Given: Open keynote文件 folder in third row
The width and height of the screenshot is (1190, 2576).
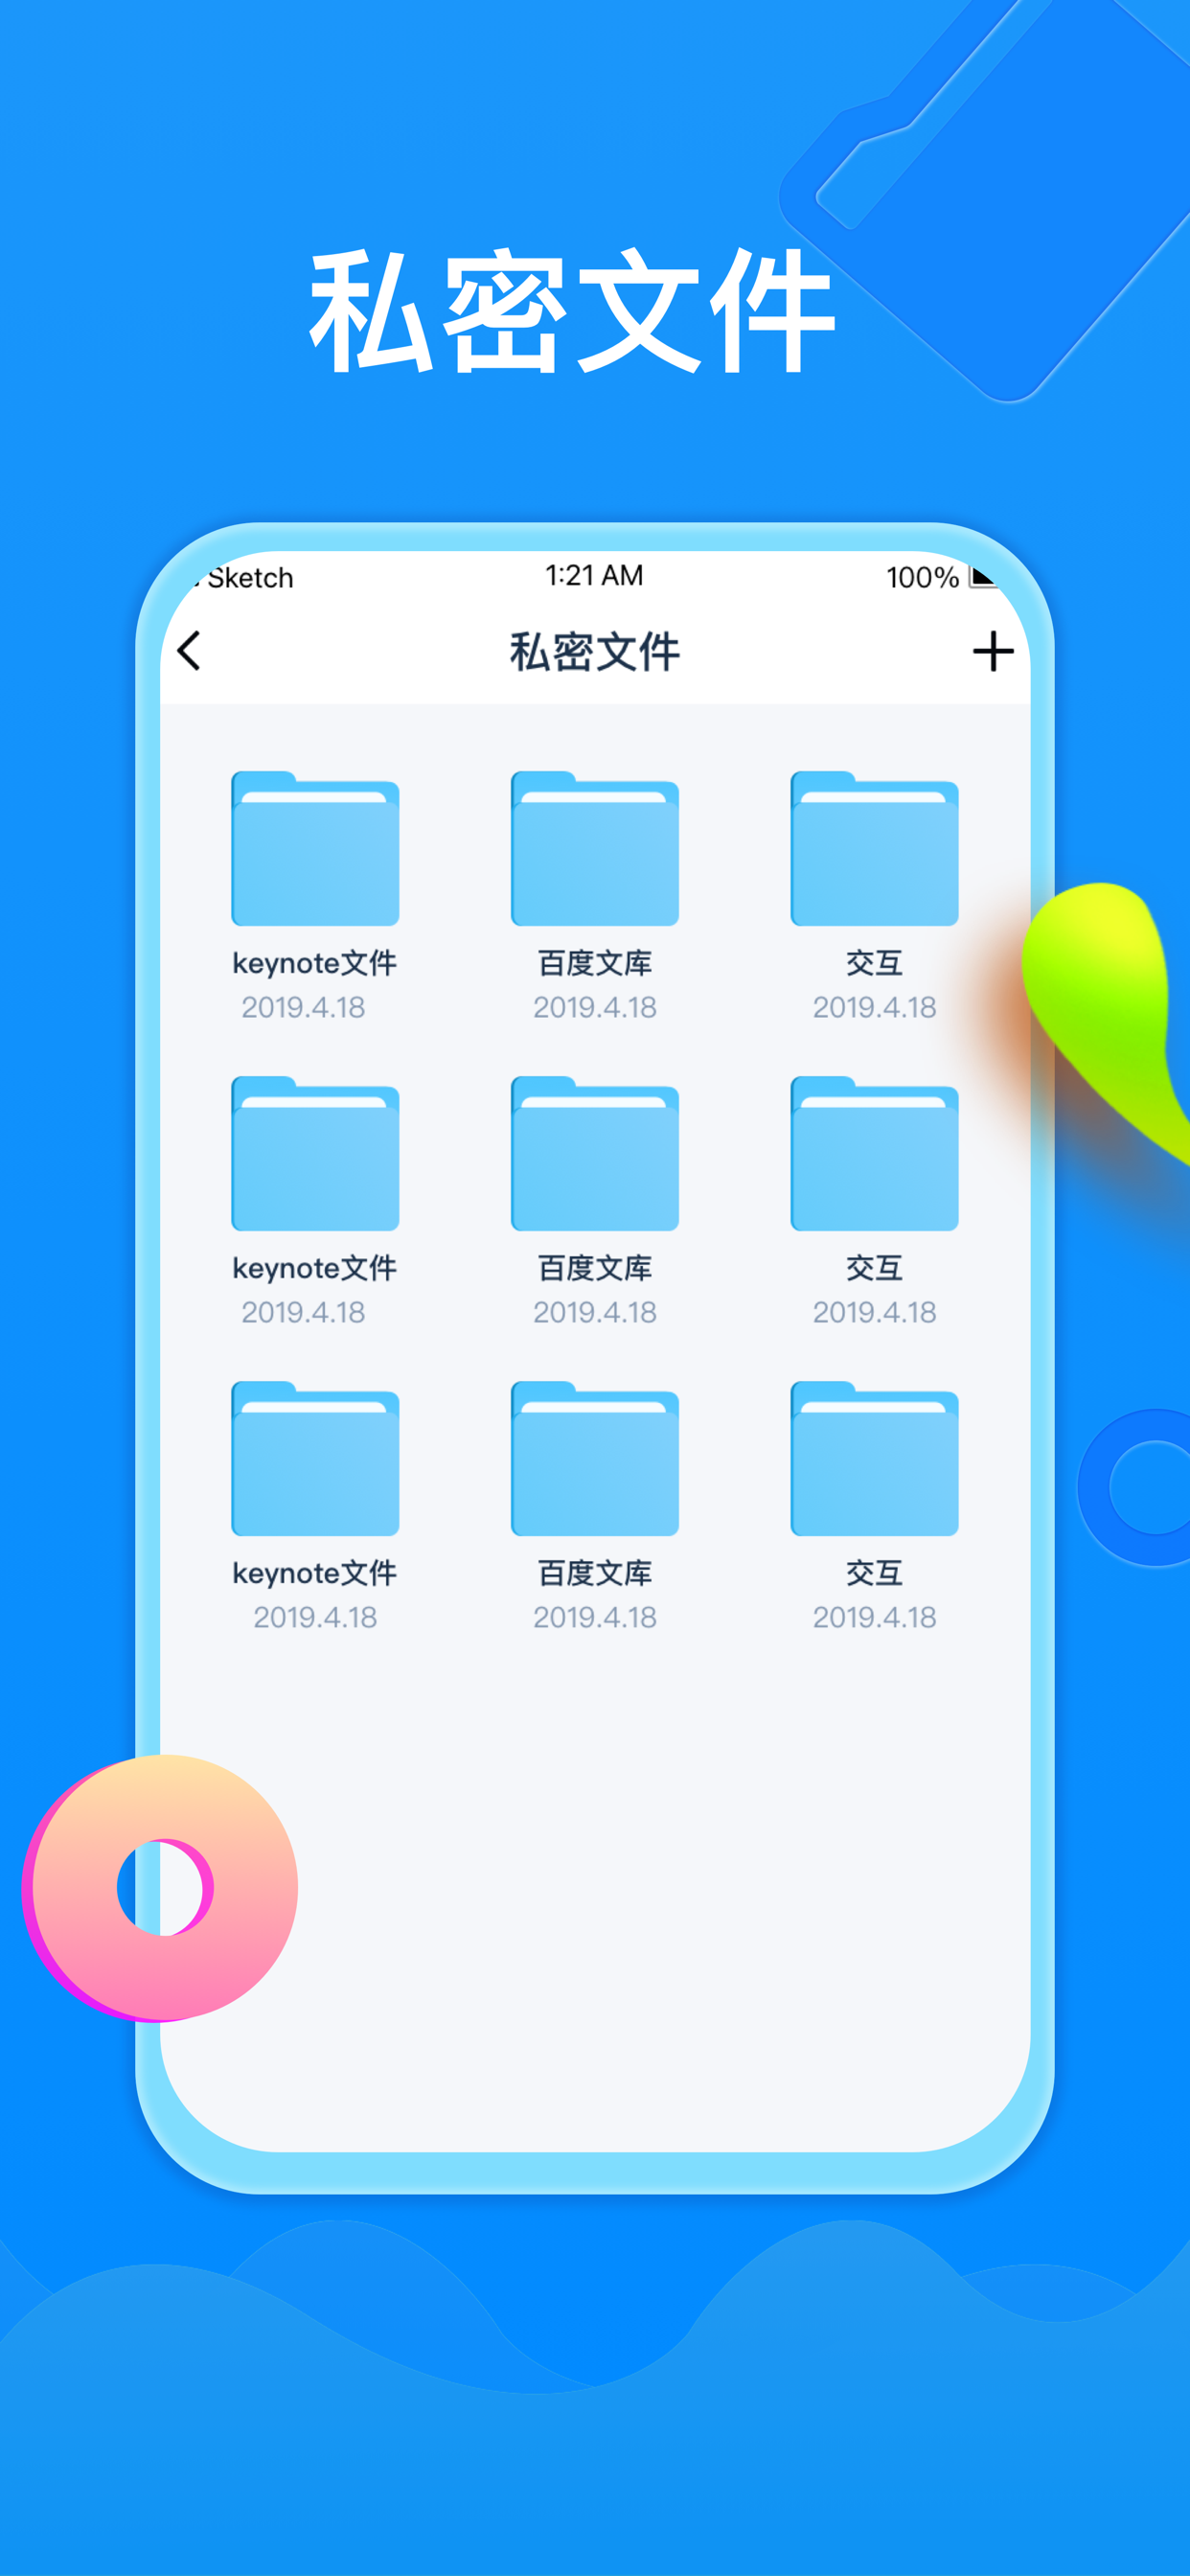Looking at the screenshot, I should 315,1458.
